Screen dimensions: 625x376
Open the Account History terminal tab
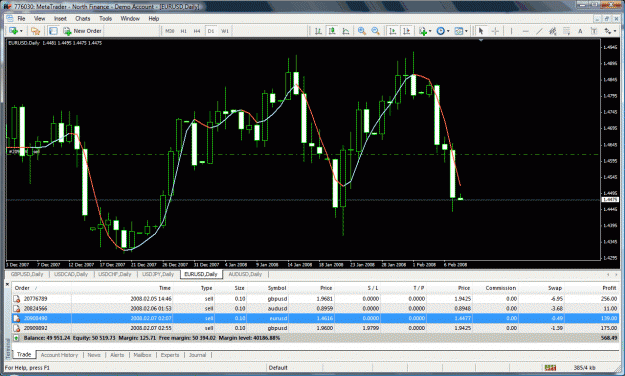[x=59, y=355]
